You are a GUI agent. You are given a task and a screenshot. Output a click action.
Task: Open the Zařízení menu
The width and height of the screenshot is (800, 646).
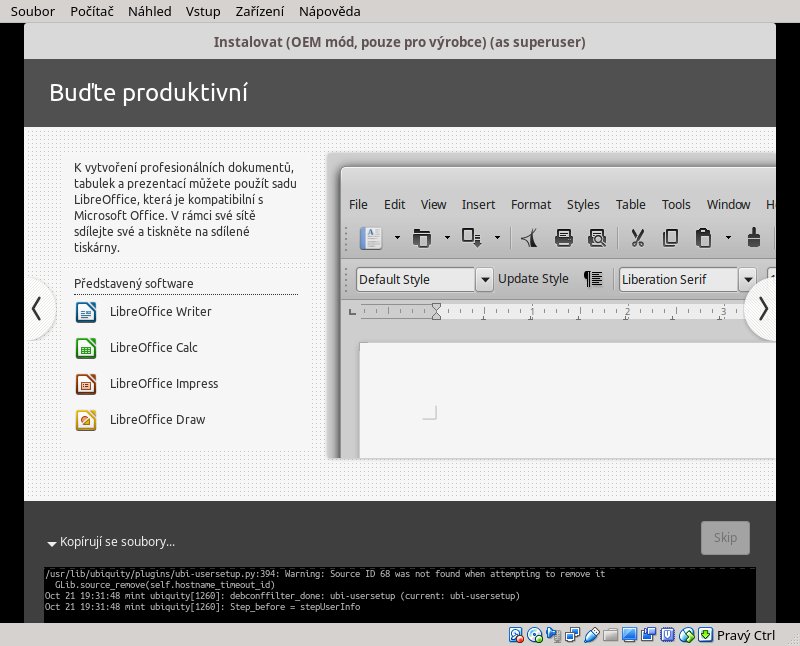pos(260,11)
